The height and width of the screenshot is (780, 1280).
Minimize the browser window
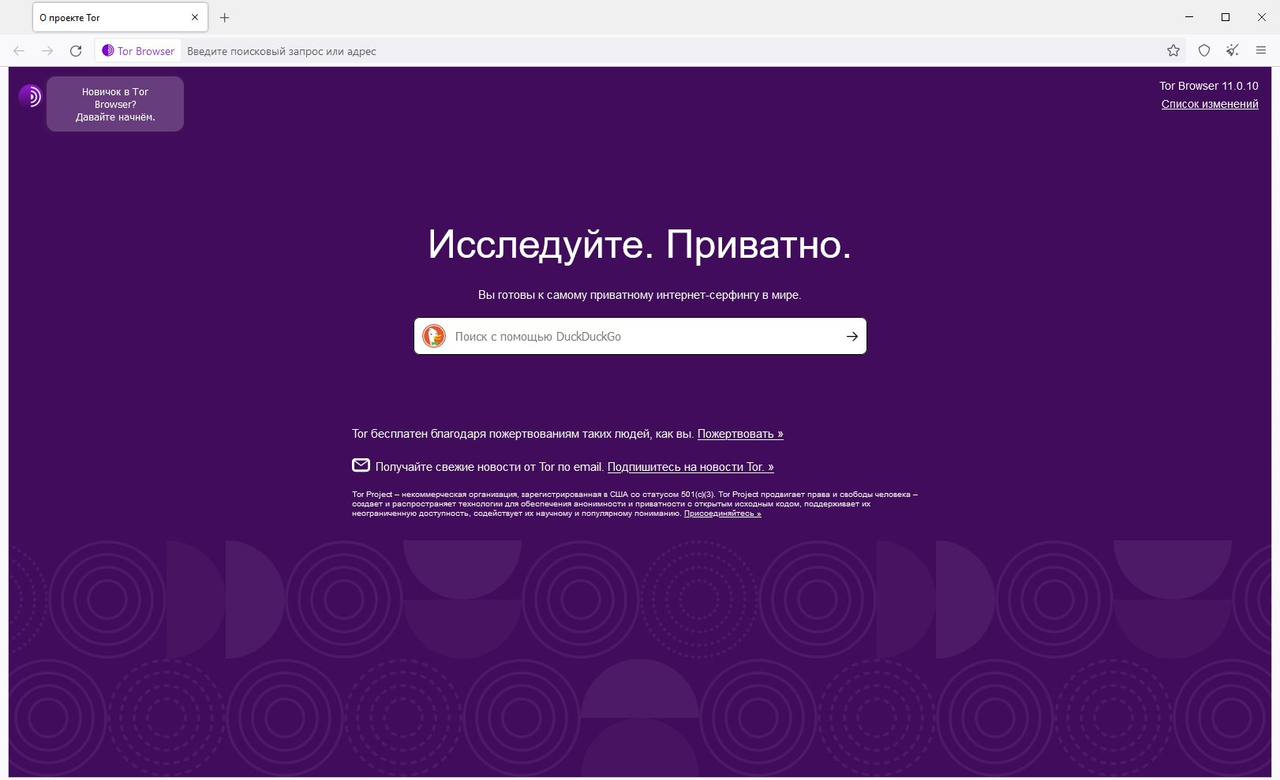(x=1190, y=17)
